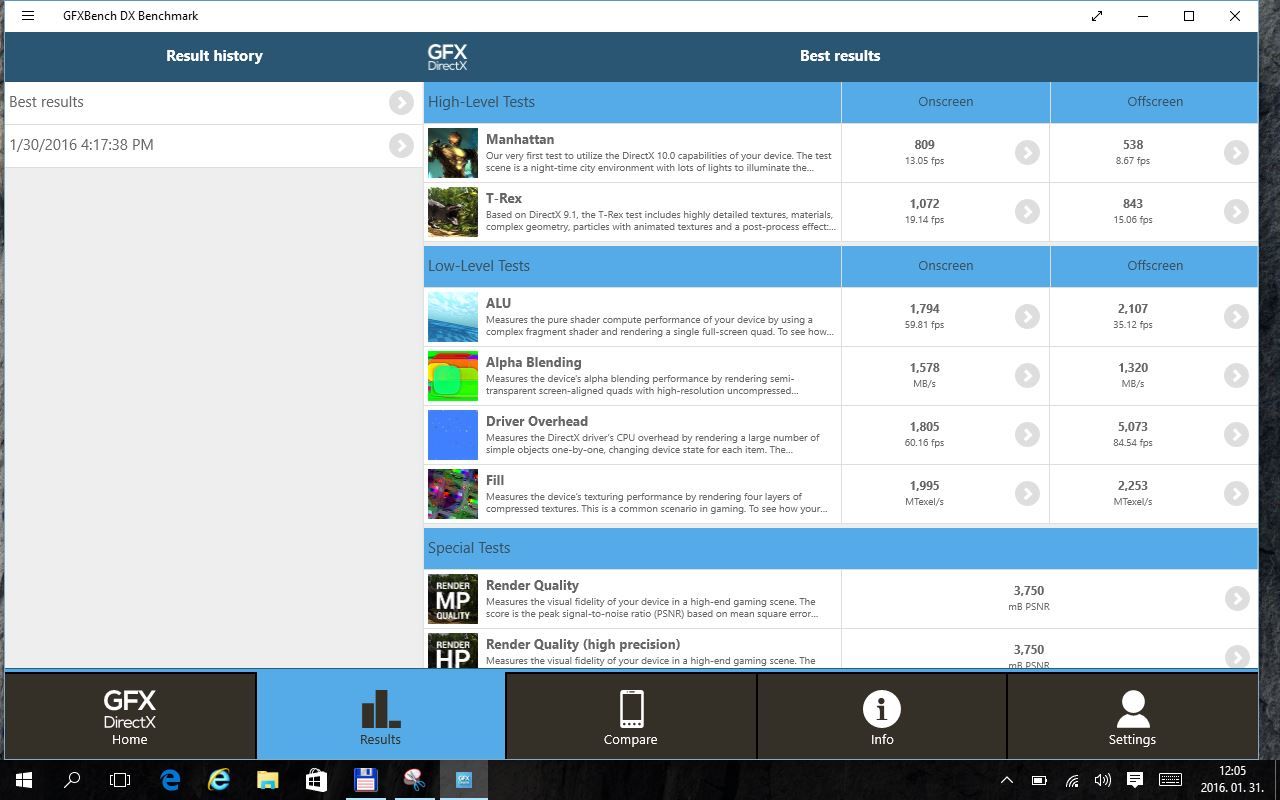Viewport: 1280px width, 800px height.
Task: Open Driver Overhead offscreen details arrow
Action: tap(1236, 434)
